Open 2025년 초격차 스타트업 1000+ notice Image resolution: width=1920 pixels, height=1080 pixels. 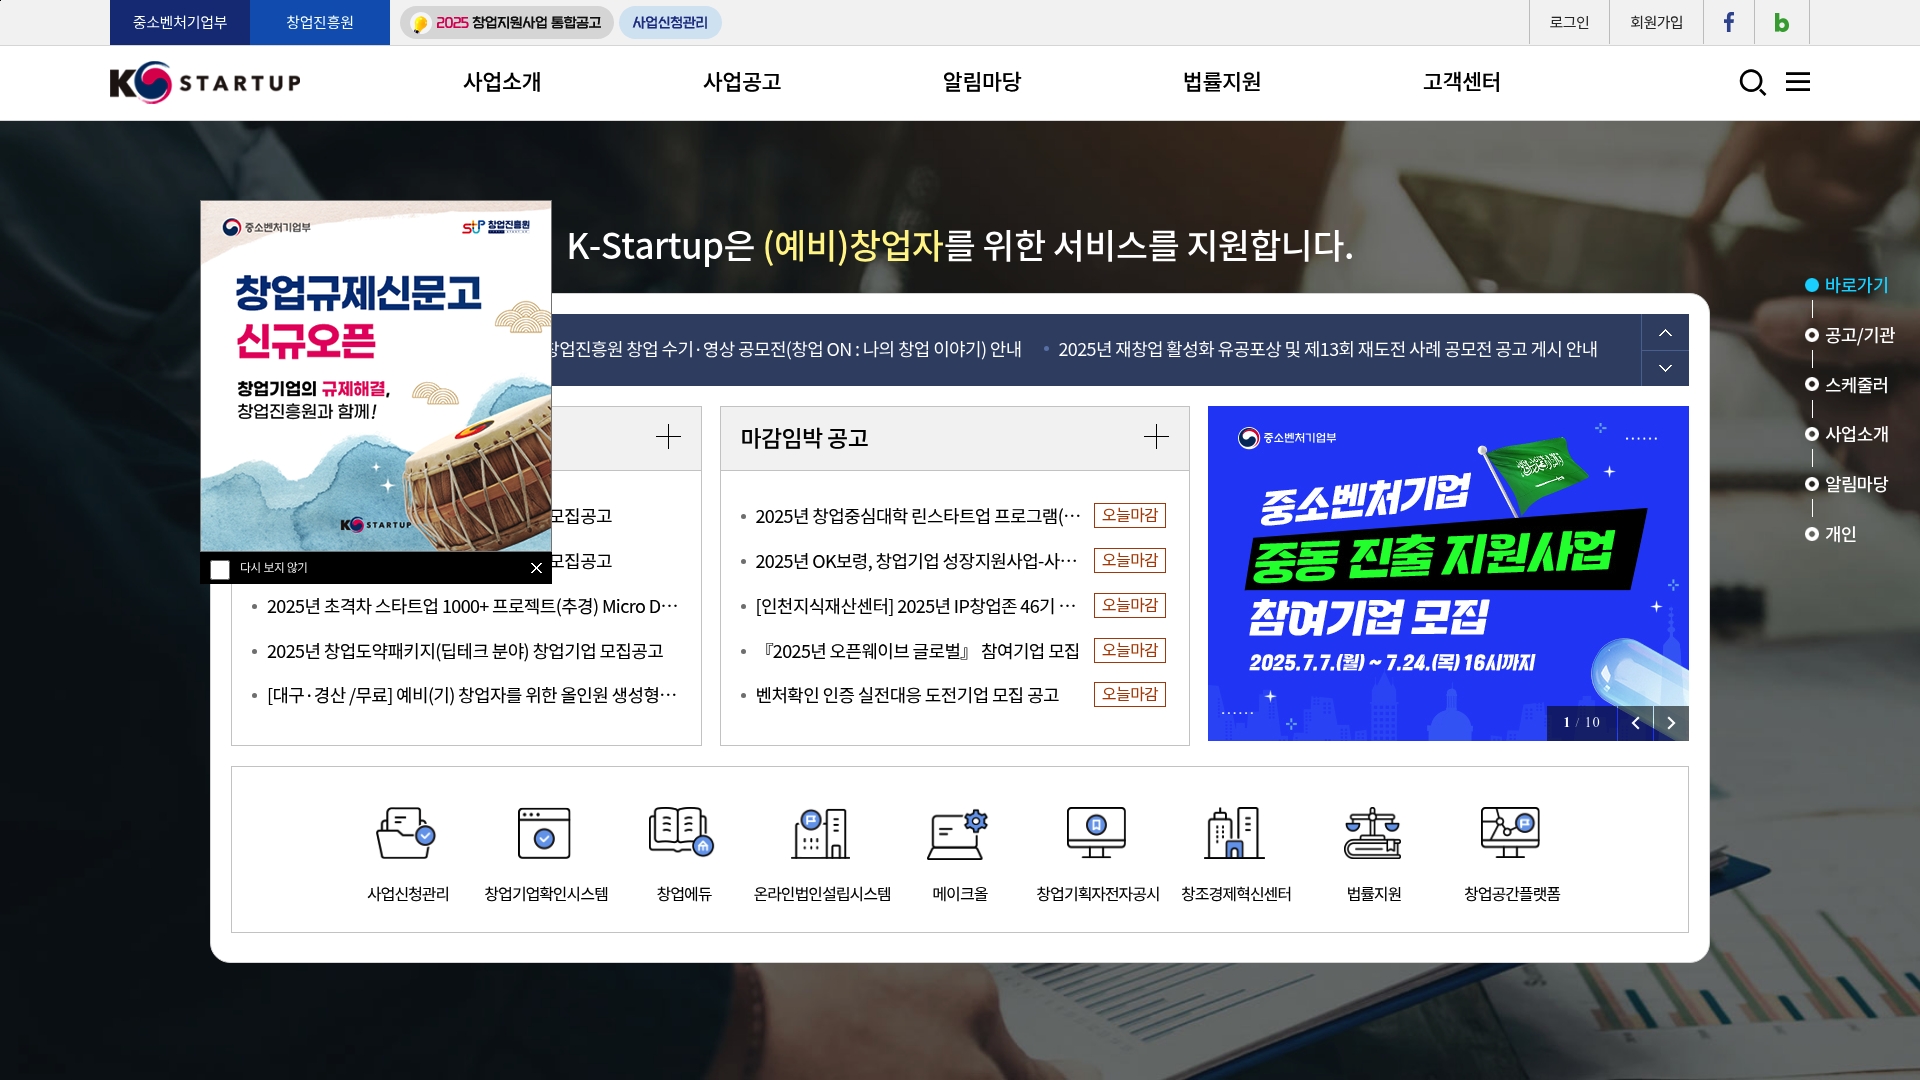(x=472, y=606)
